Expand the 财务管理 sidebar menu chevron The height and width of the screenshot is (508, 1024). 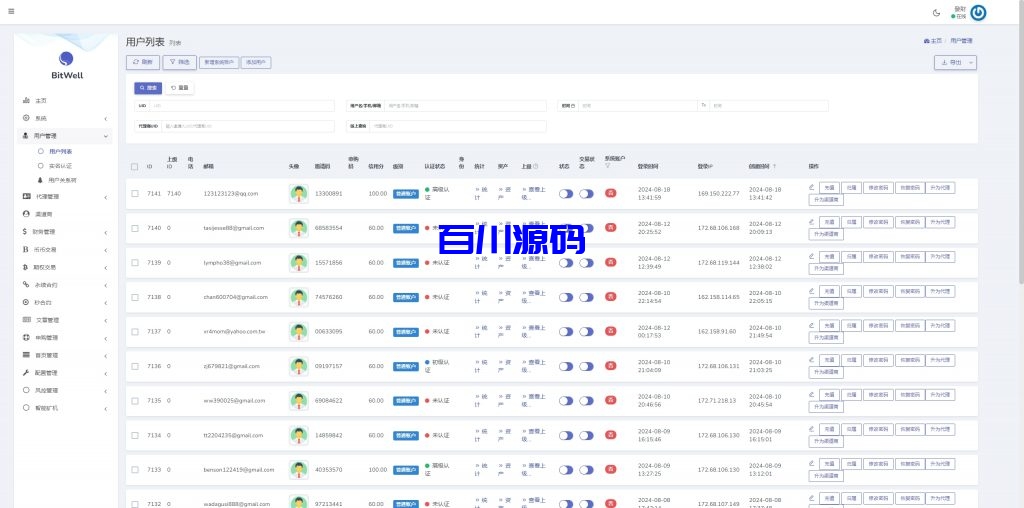(106, 232)
